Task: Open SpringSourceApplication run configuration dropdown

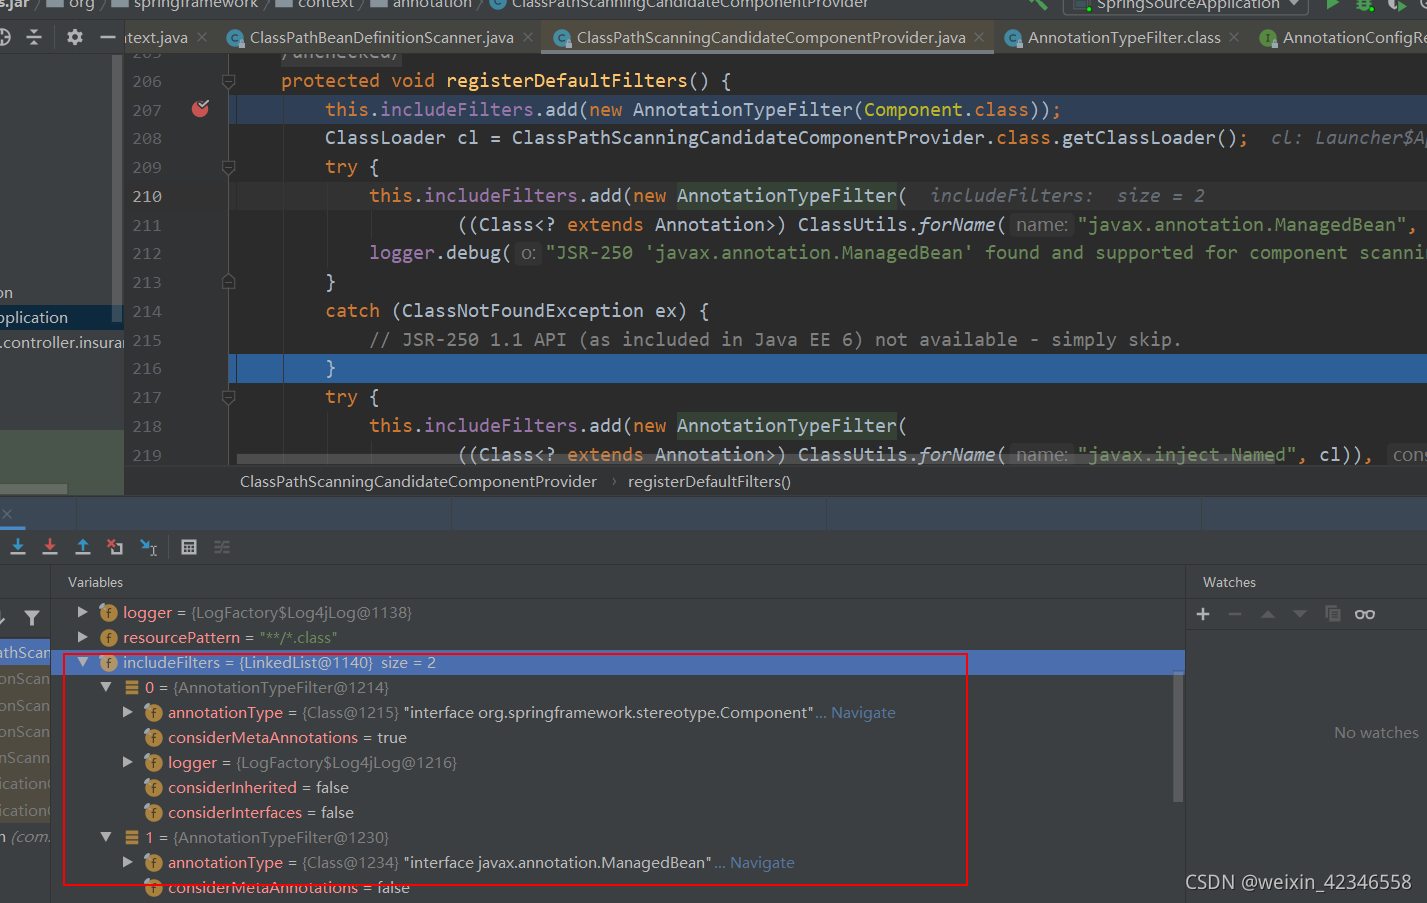Action: pyautogui.click(x=1187, y=5)
